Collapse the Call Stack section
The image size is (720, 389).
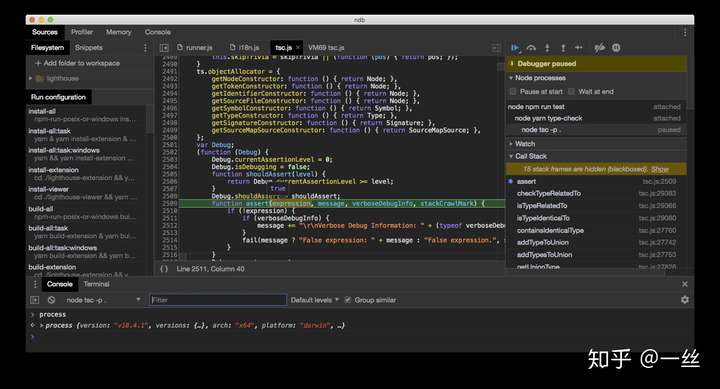coord(511,156)
